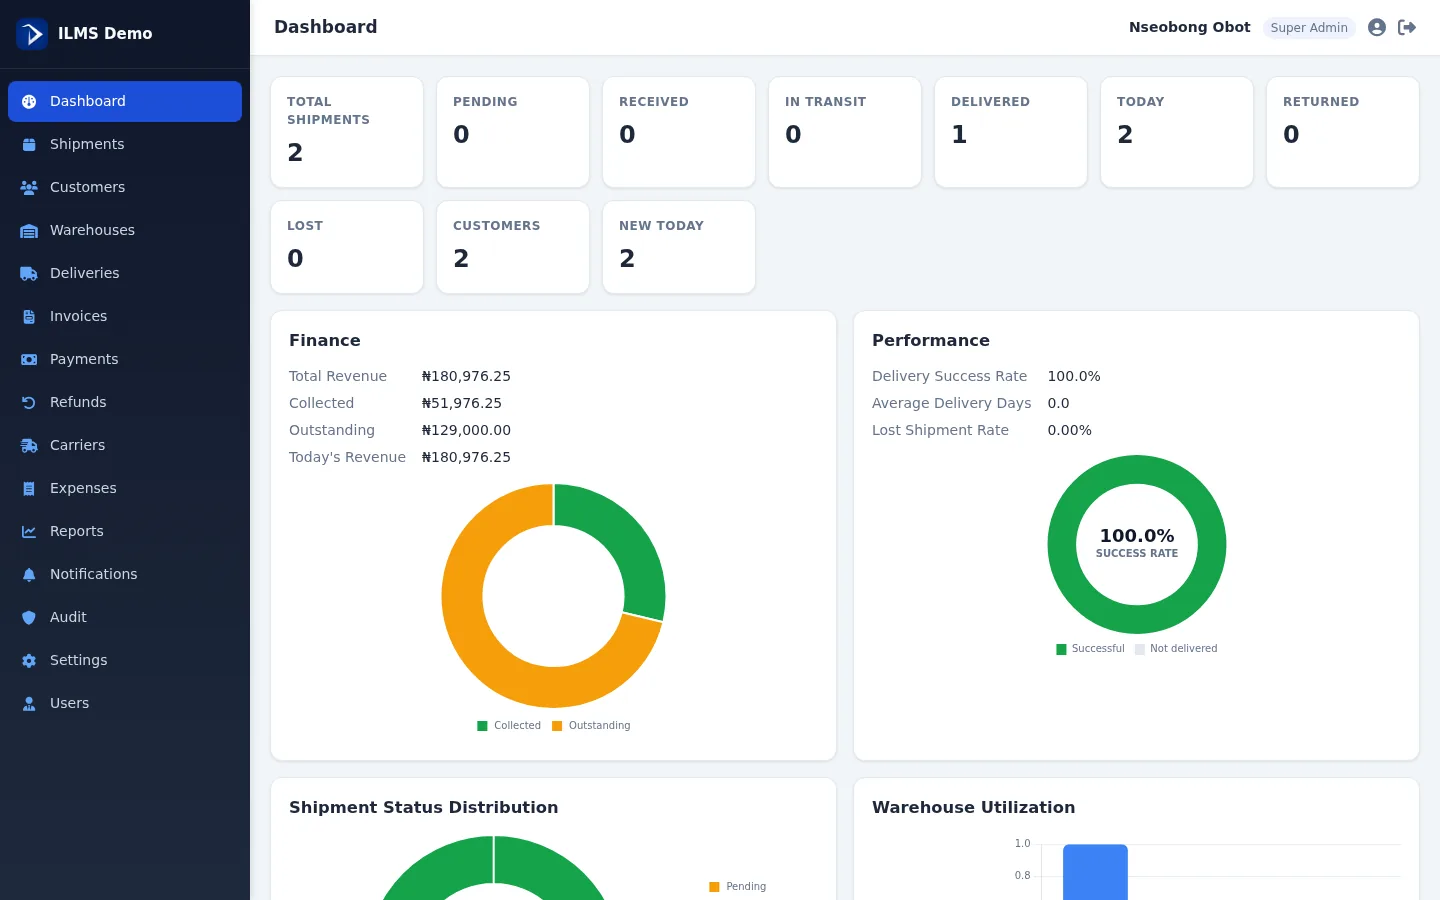
Task: Click the Invoices document icon
Action: (x=29, y=316)
